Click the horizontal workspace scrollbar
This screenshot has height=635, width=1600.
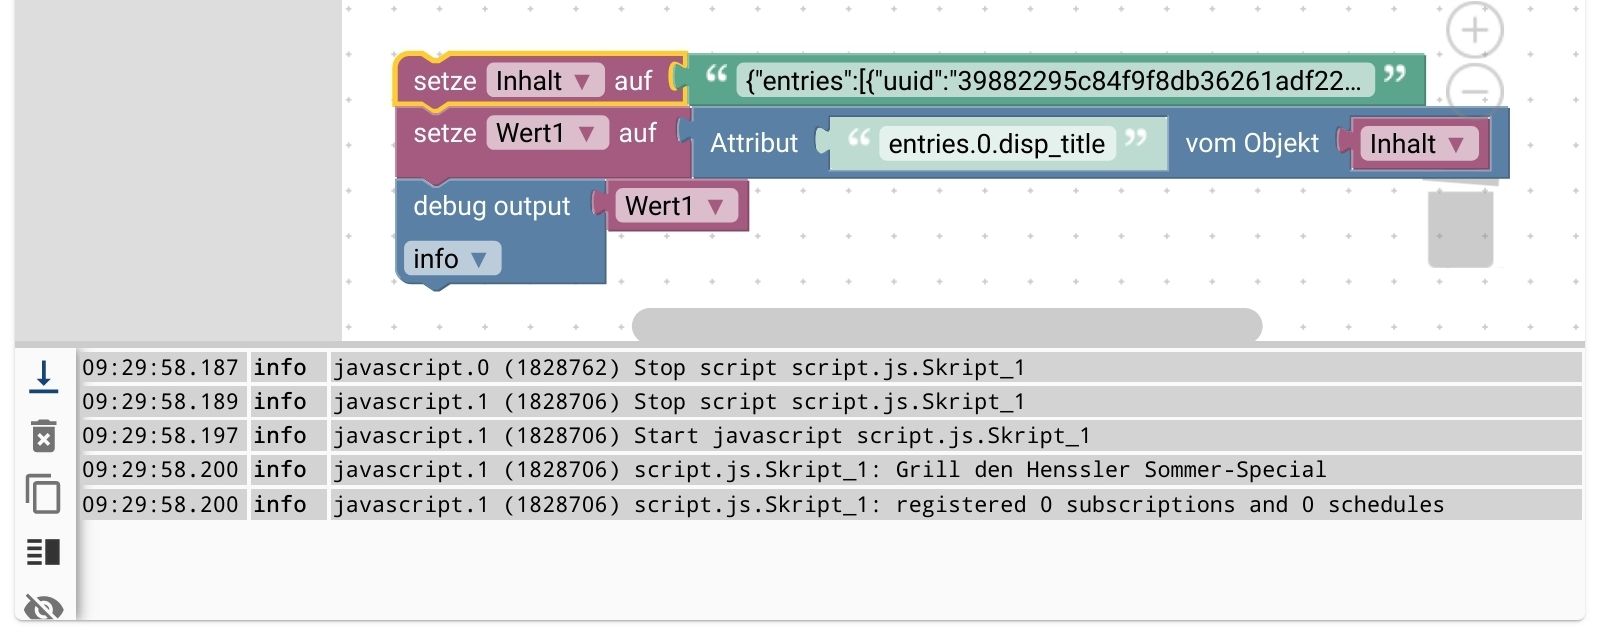point(946,325)
